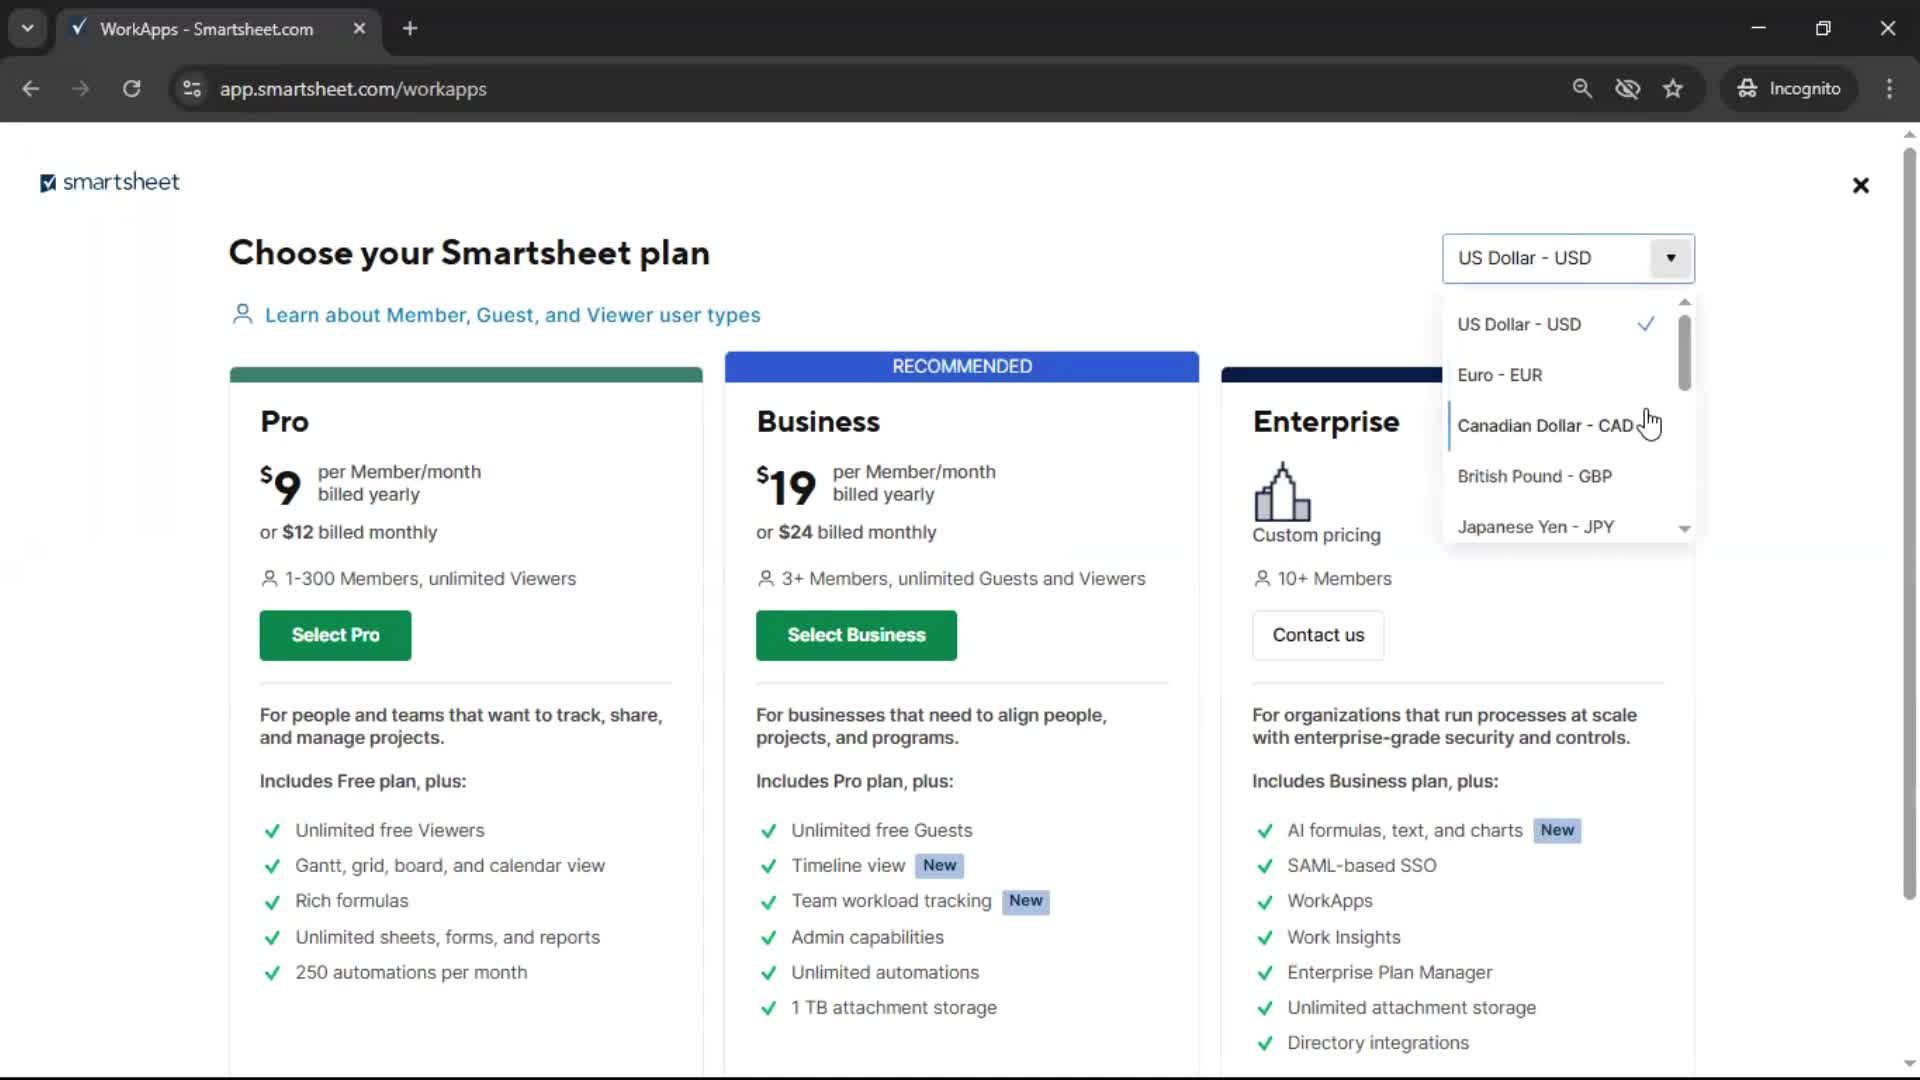
Task: Click the bookmark star in the address bar
Action: coord(1673,88)
